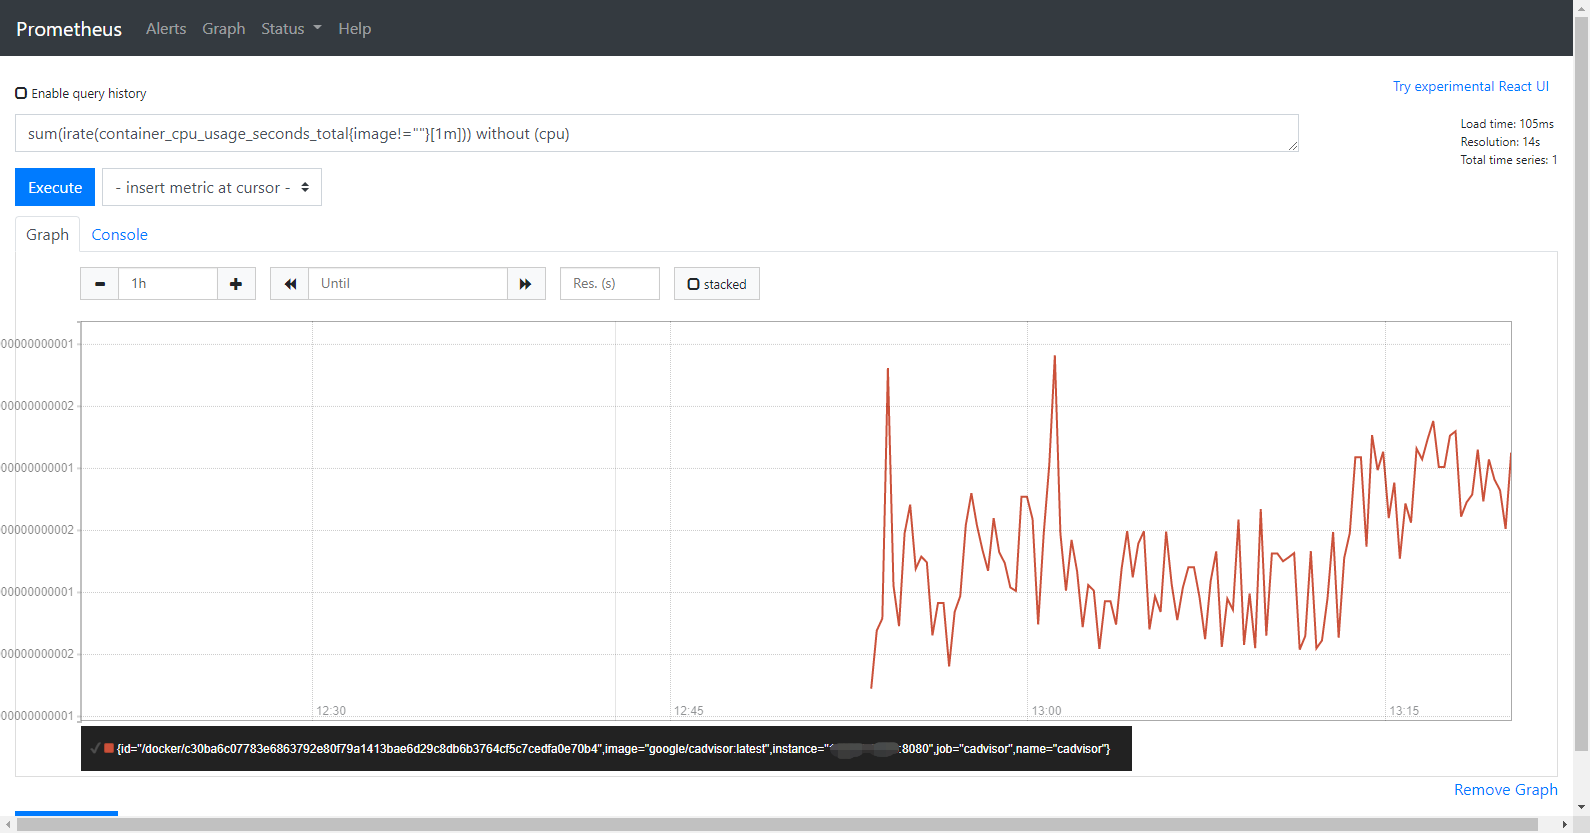Go to Graph in the navbar
The image size is (1590, 833).
[224, 29]
